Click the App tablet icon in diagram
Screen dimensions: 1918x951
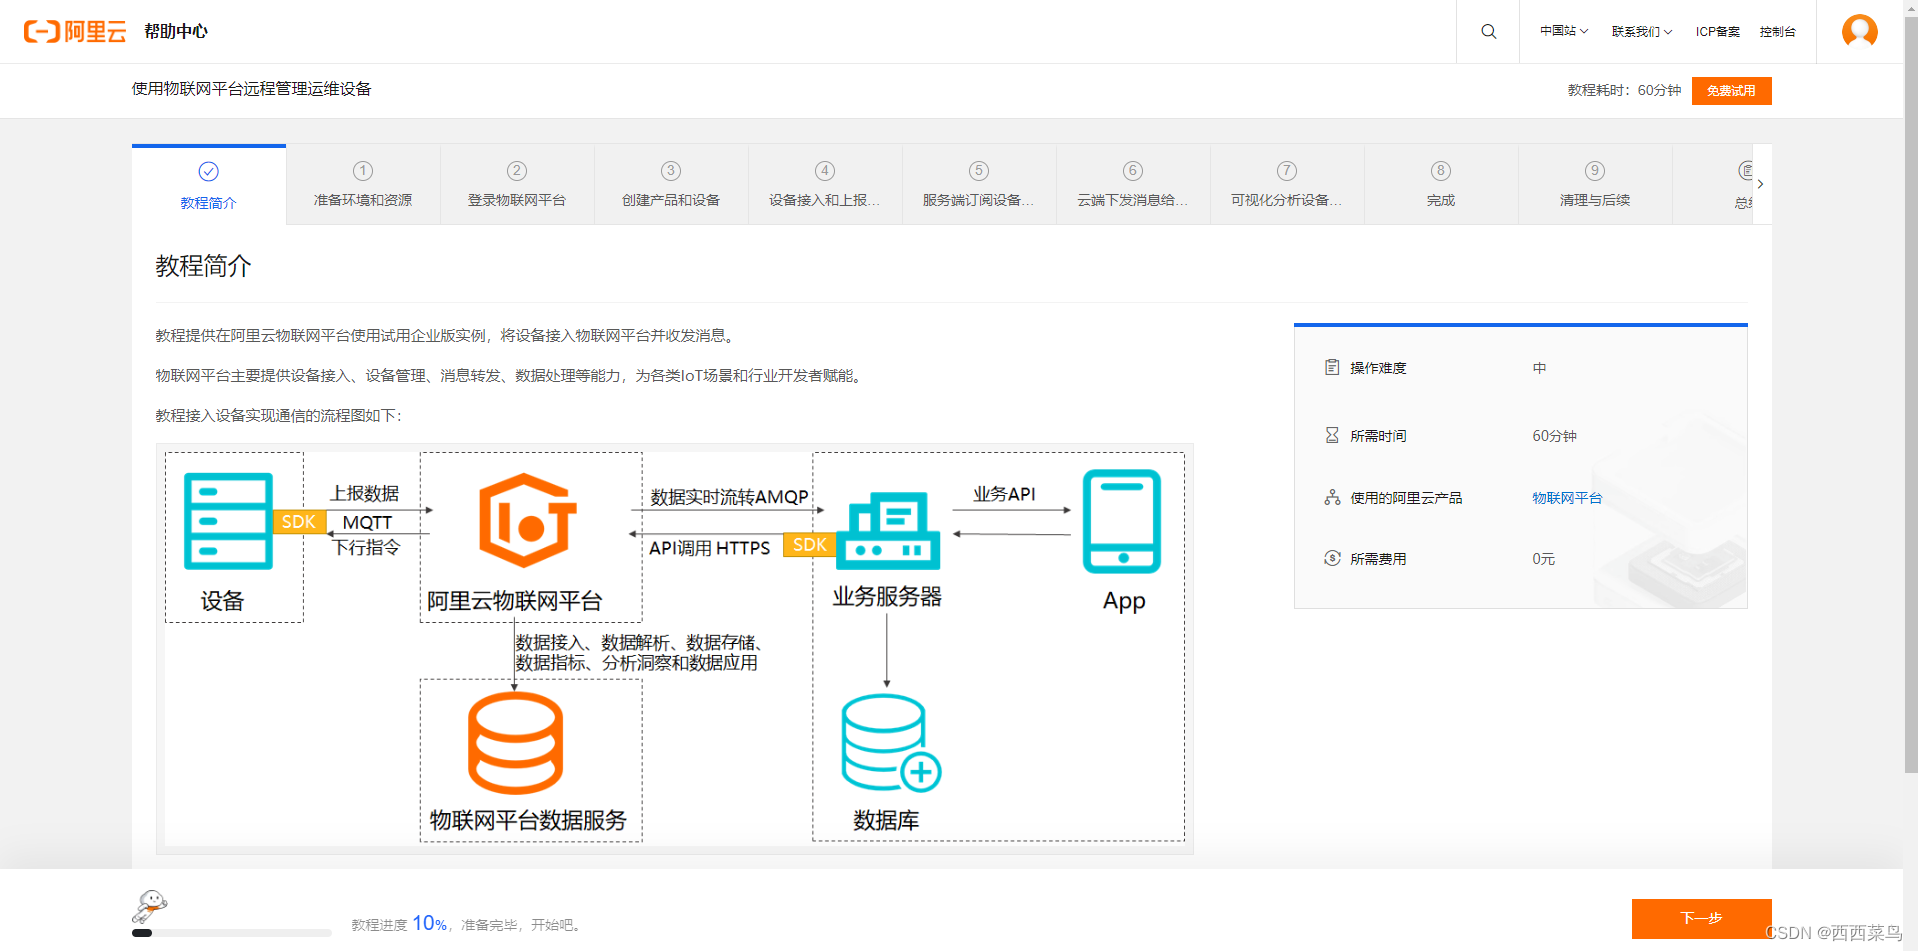point(1122,521)
